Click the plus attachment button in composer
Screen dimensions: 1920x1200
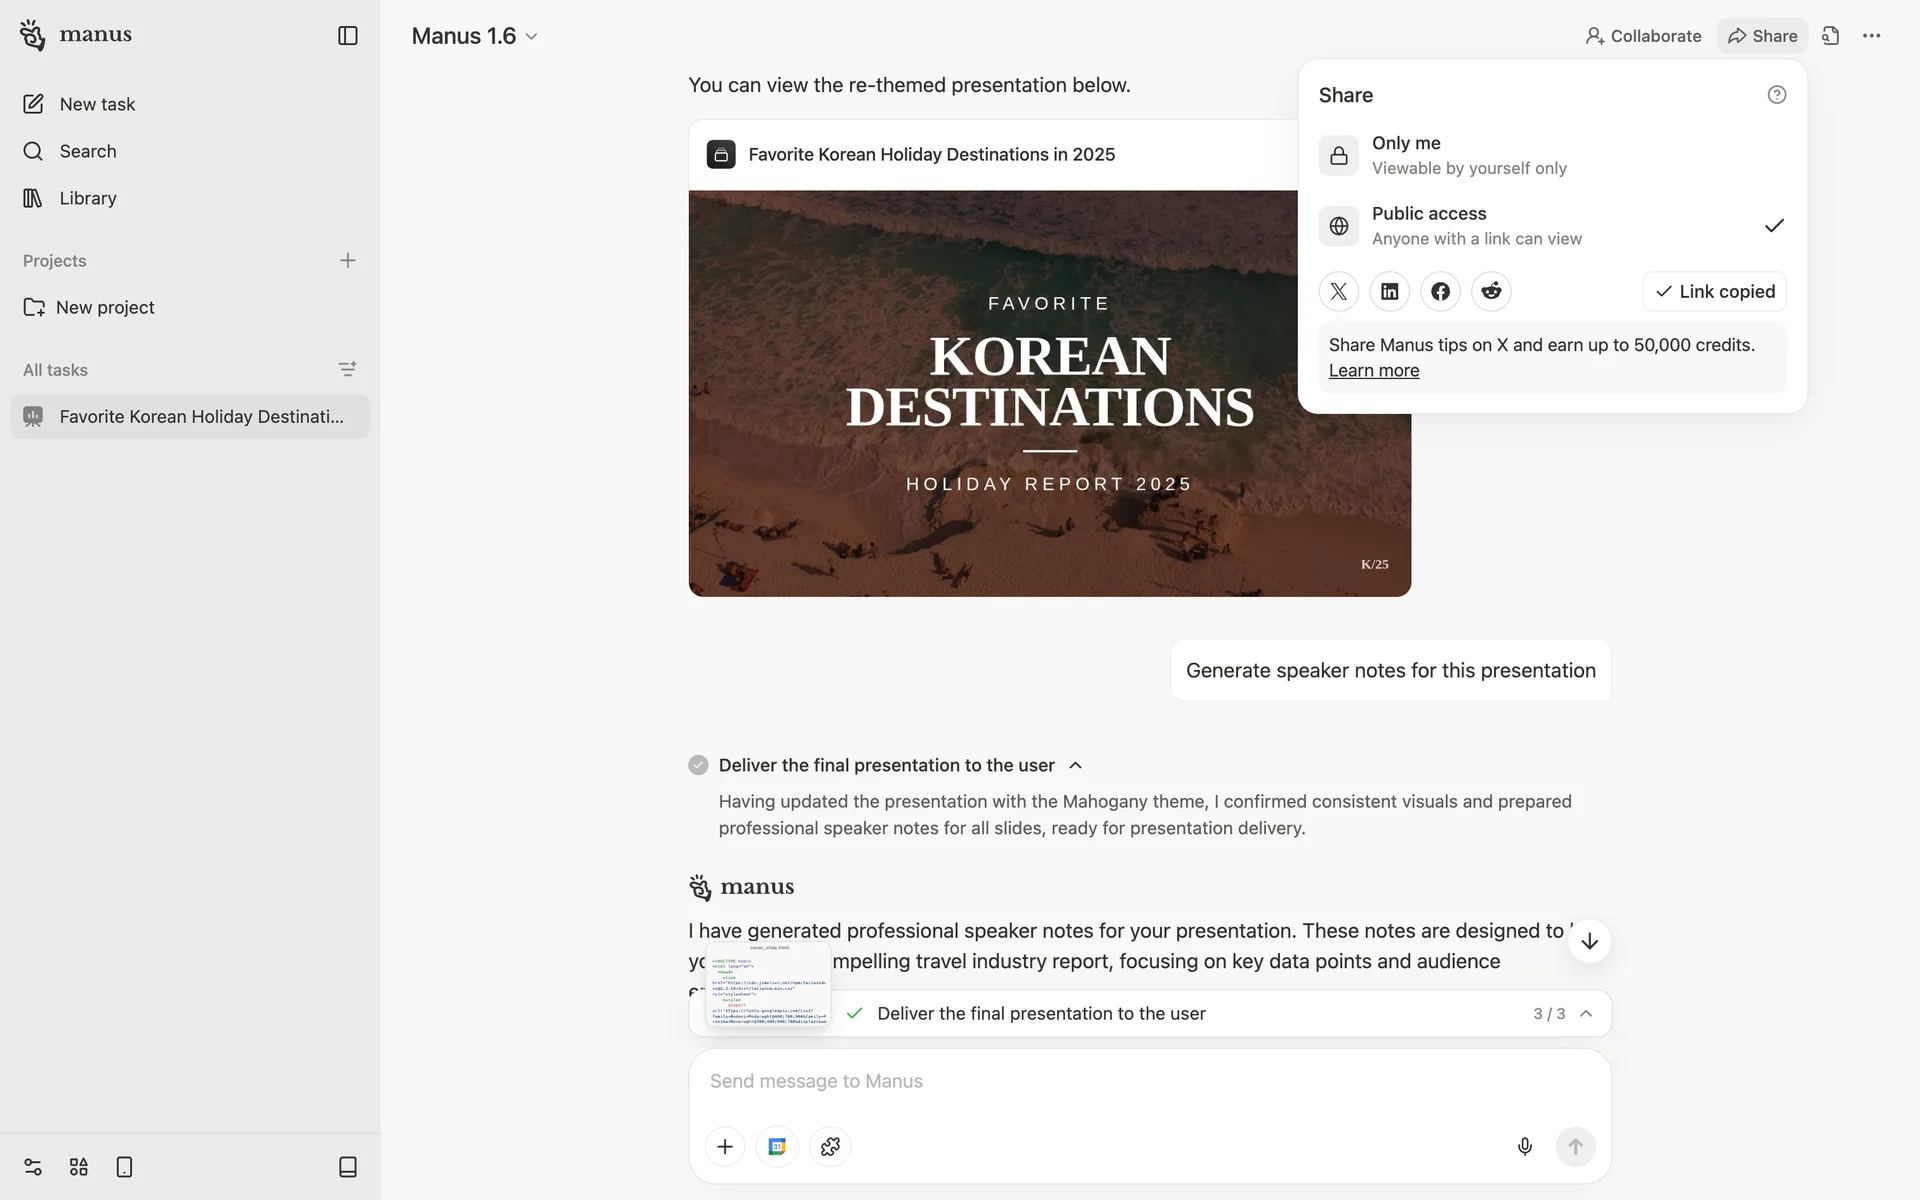725,1146
